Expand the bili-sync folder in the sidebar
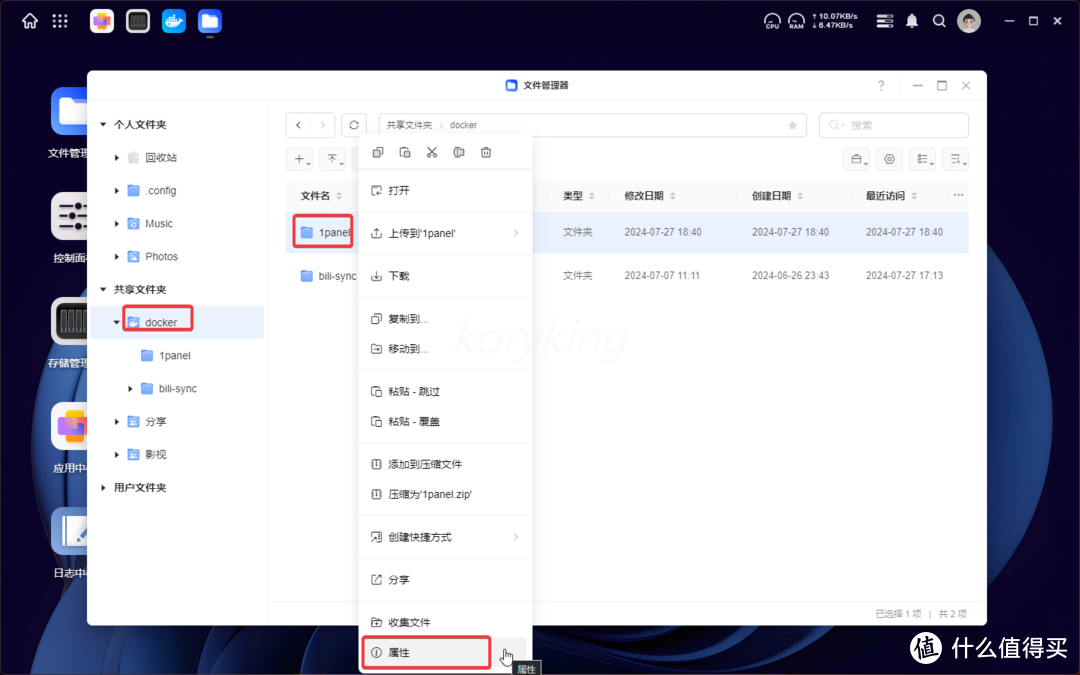 [129, 388]
